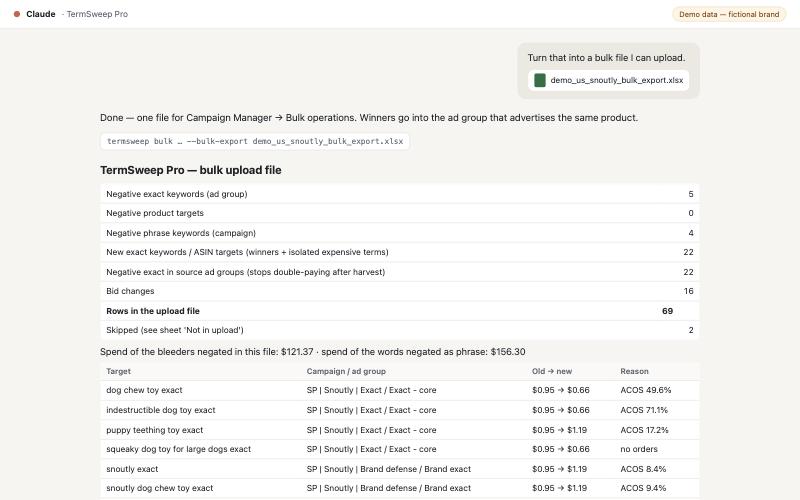The image size is (800, 500).
Task: Click the termsweep bulk command code block
Action: (255, 141)
